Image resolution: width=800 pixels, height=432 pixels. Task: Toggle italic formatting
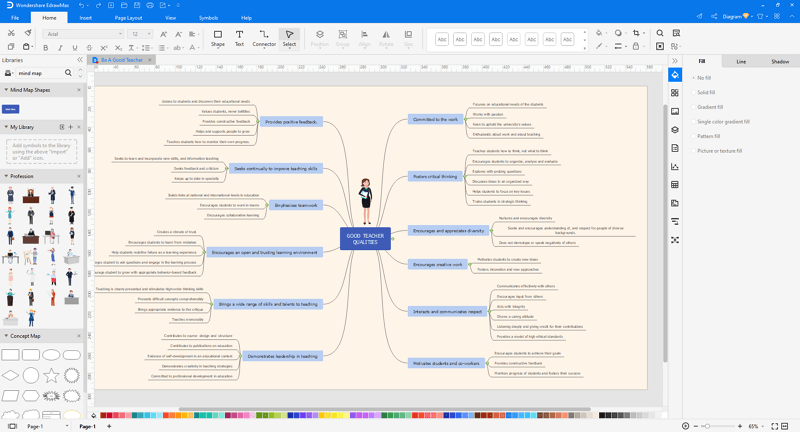pyautogui.click(x=60, y=48)
